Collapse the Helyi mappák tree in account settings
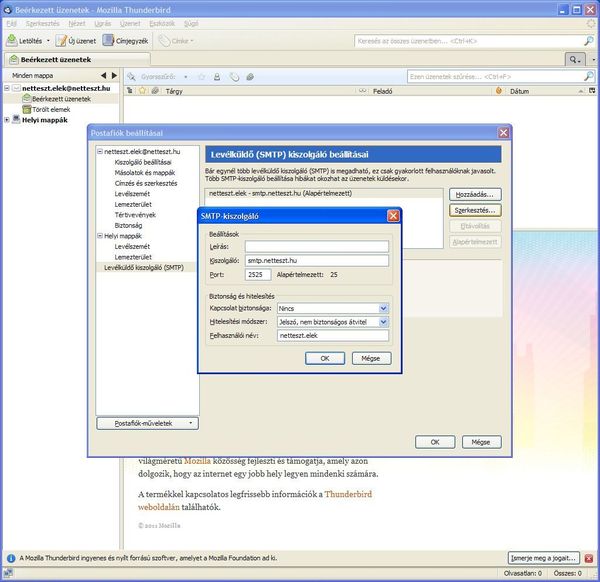The height and width of the screenshot is (582, 600). pos(99,235)
